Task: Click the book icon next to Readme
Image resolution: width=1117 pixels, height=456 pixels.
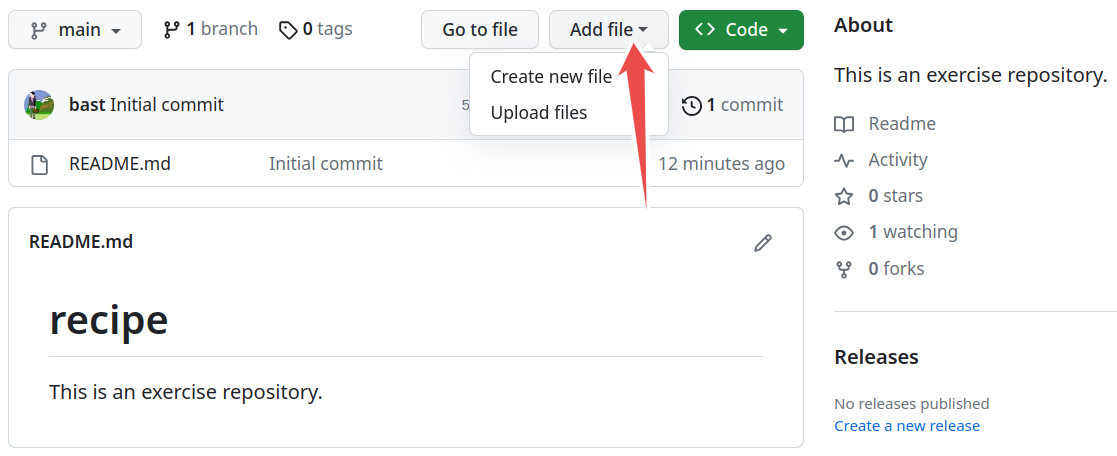Action: click(x=844, y=125)
